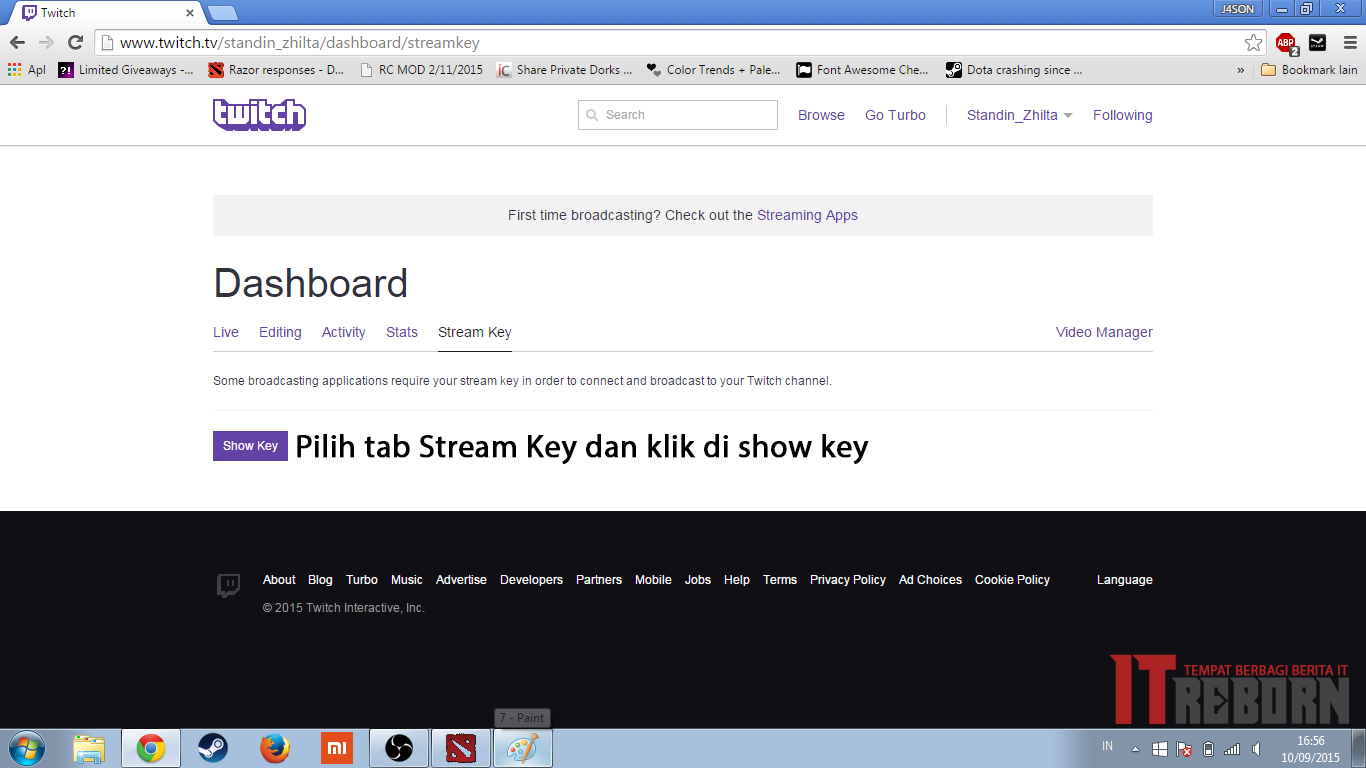Bookmark this page with star icon
The height and width of the screenshot is (768, 1366).
pyautogui.click(x=1253, y=42)
